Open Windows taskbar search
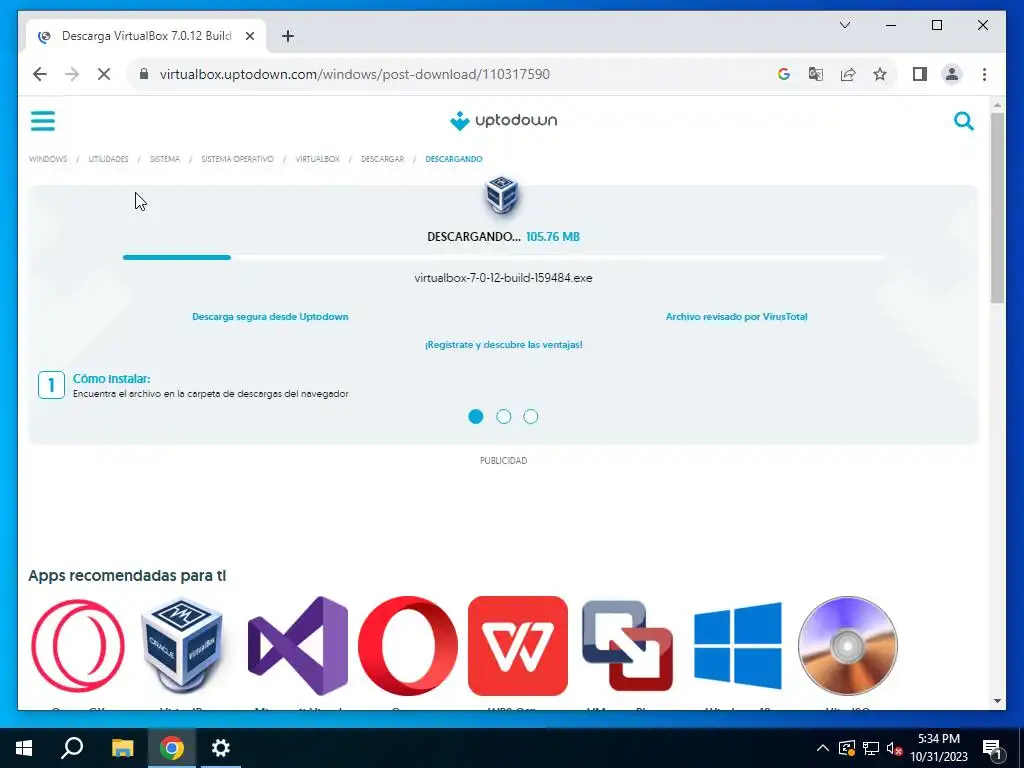This screenshot has width=1024, height=768. pos(72,748)
